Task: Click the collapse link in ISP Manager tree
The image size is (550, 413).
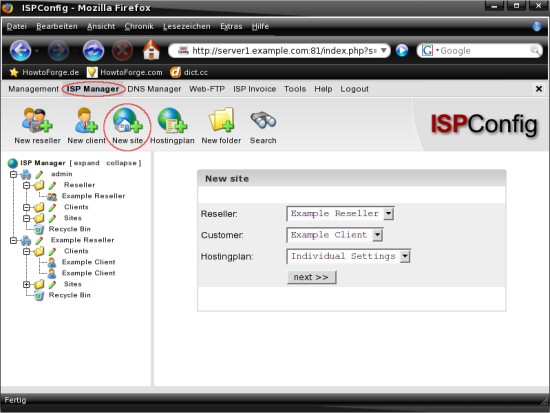Action: tap(121, 163)
